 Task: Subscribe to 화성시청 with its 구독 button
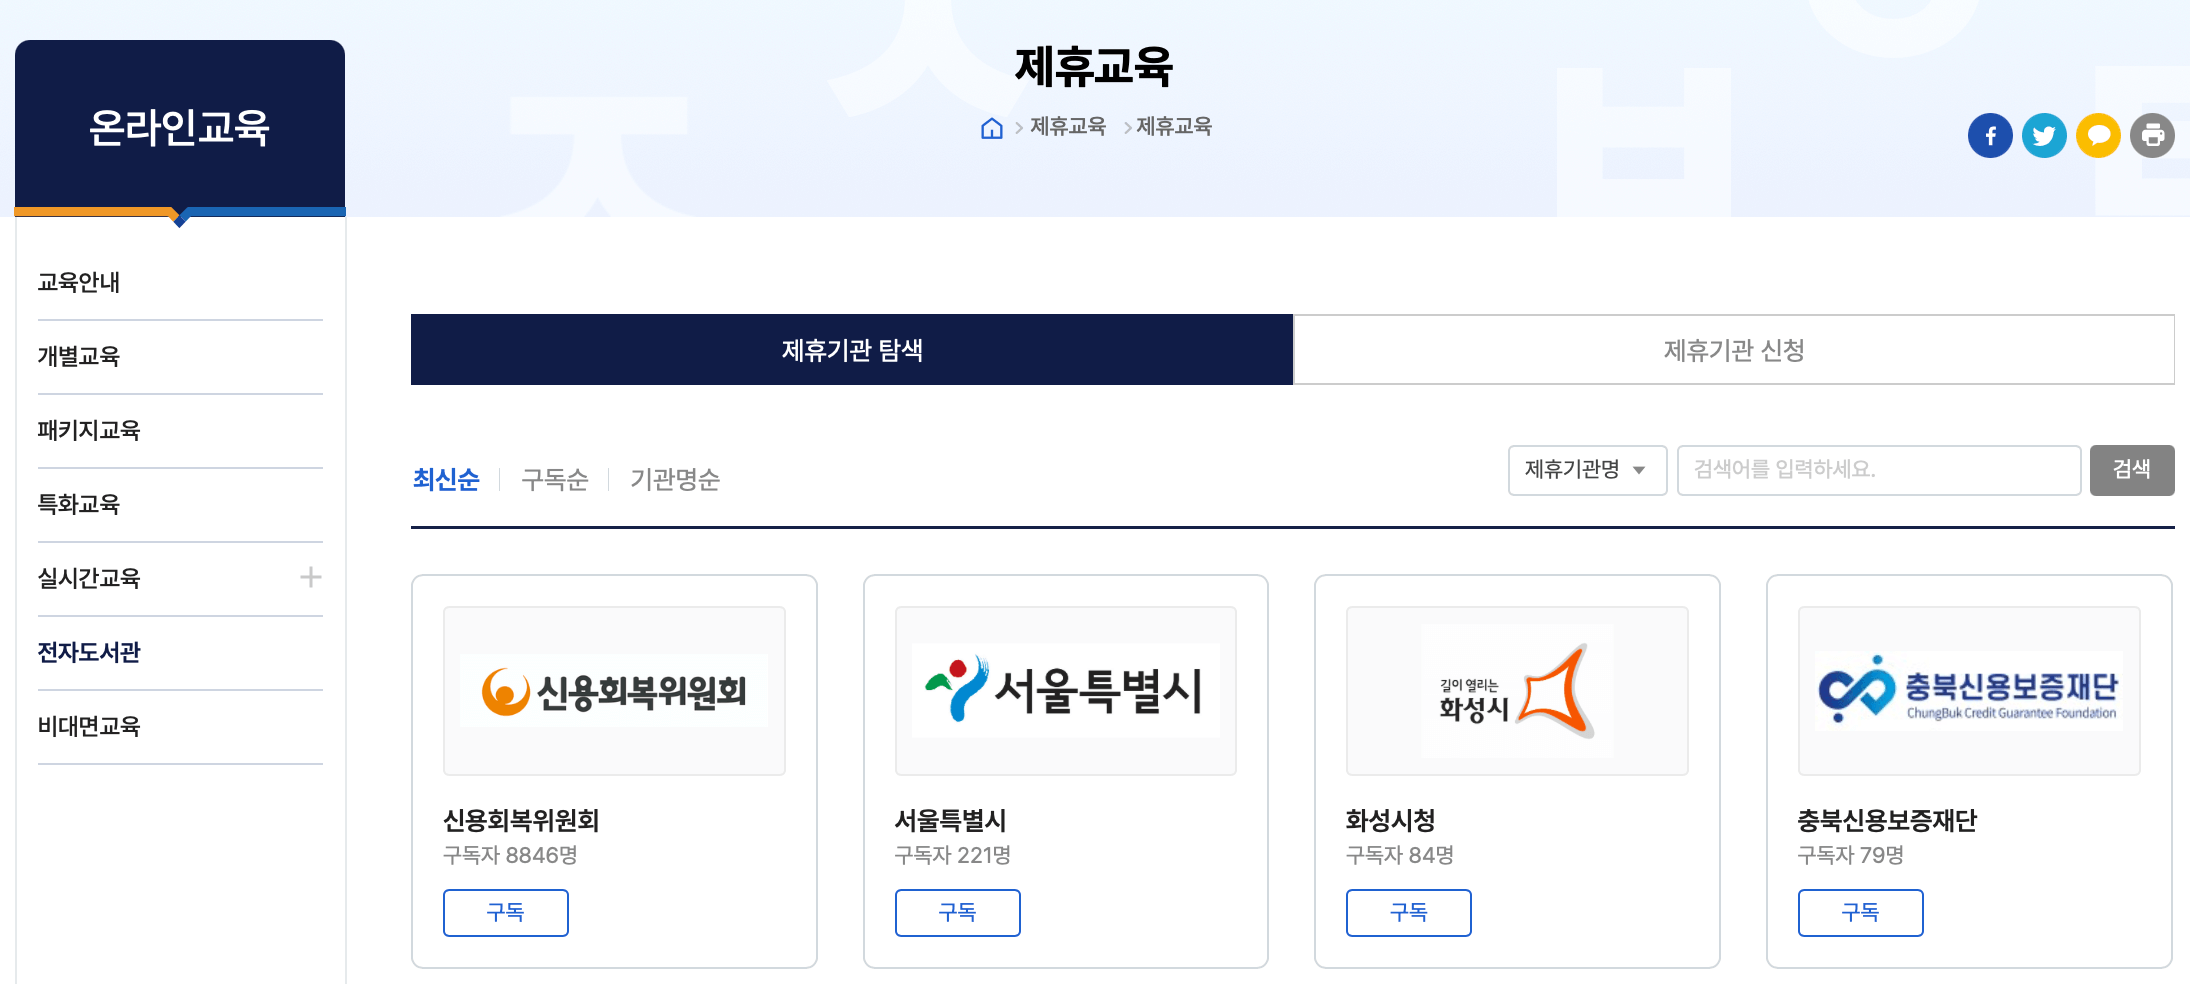1408,912
